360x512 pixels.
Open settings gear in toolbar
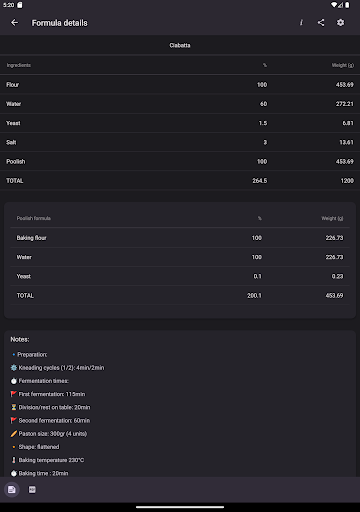coord(340,23)
